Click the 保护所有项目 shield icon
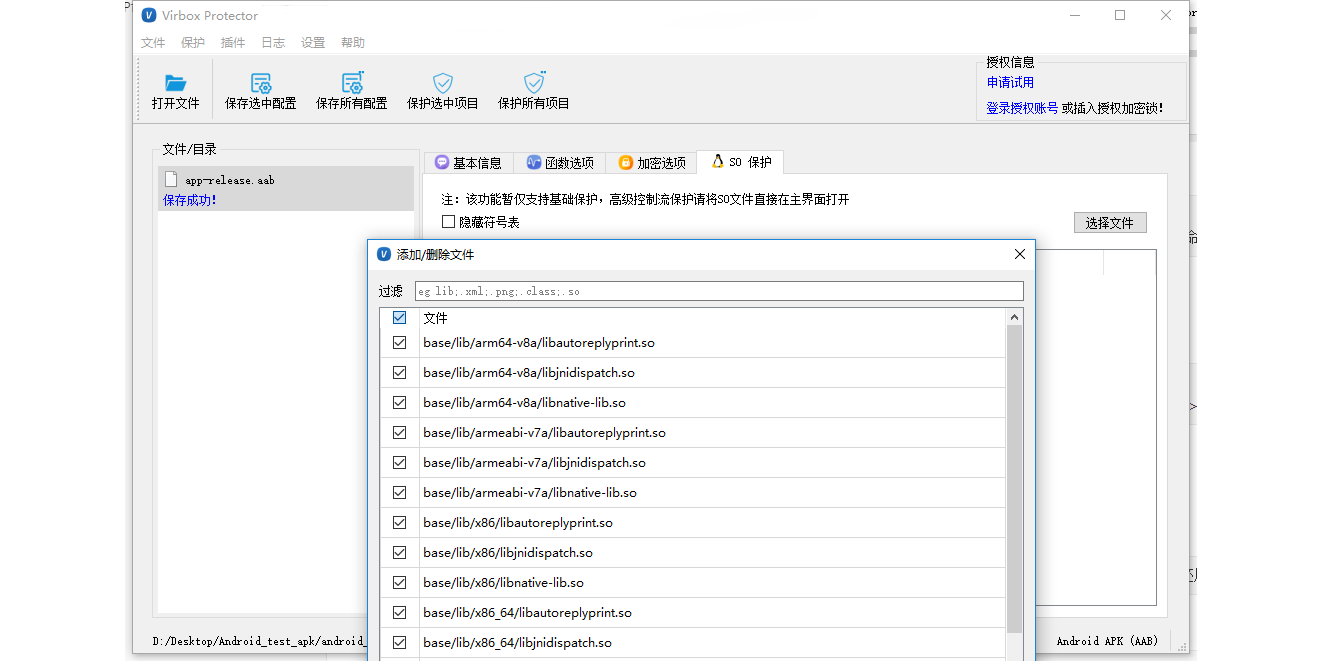This screenshot has width=1322, height=661. click(533, 84)
